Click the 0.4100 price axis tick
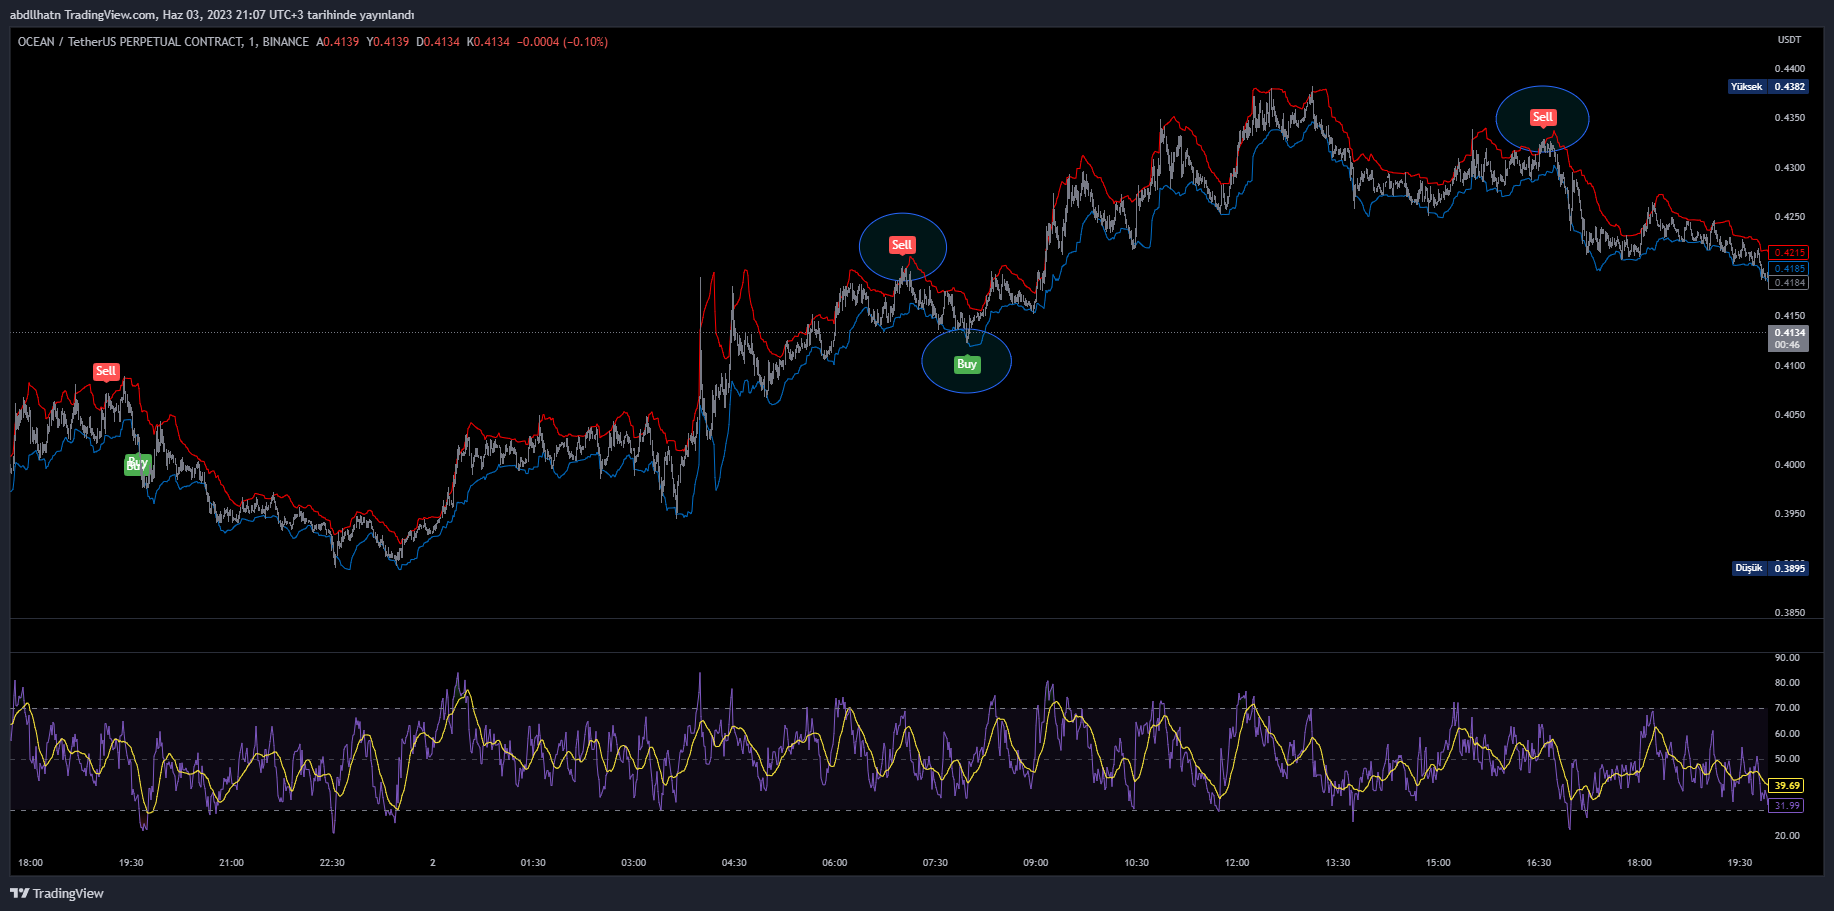The height and width of the screenshot is (911, 1834). [1789, 366]
